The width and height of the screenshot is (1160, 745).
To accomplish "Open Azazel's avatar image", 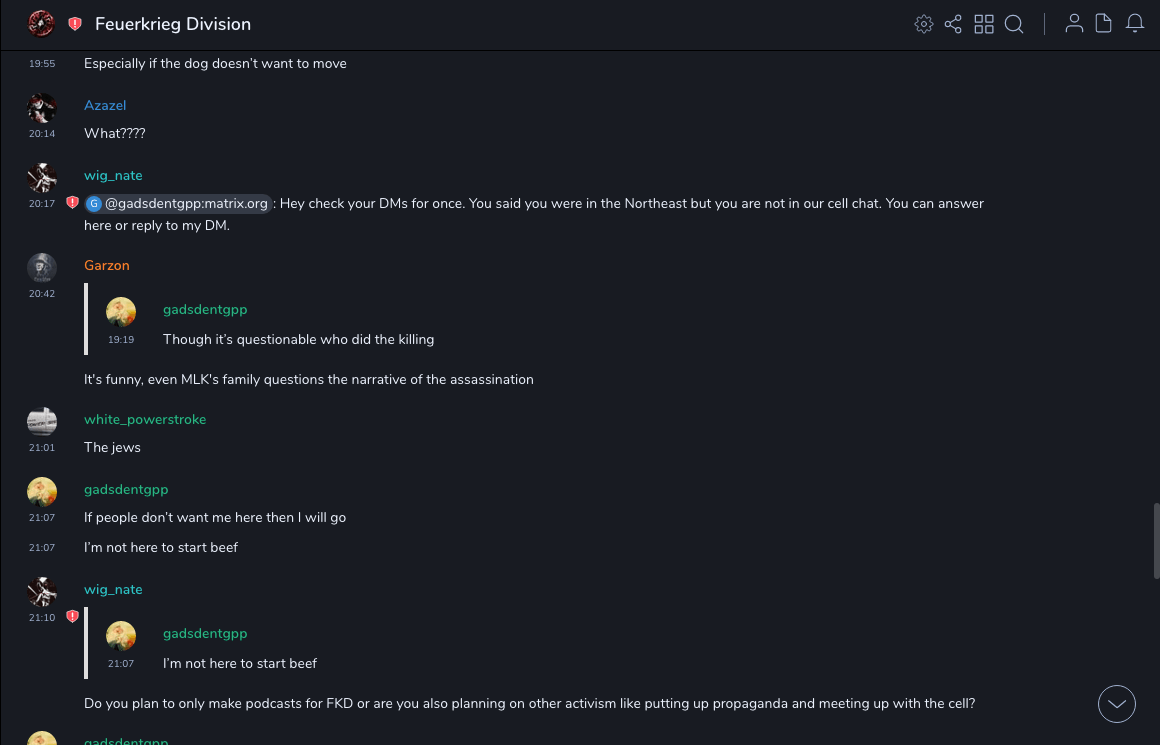I will [42, 107].
